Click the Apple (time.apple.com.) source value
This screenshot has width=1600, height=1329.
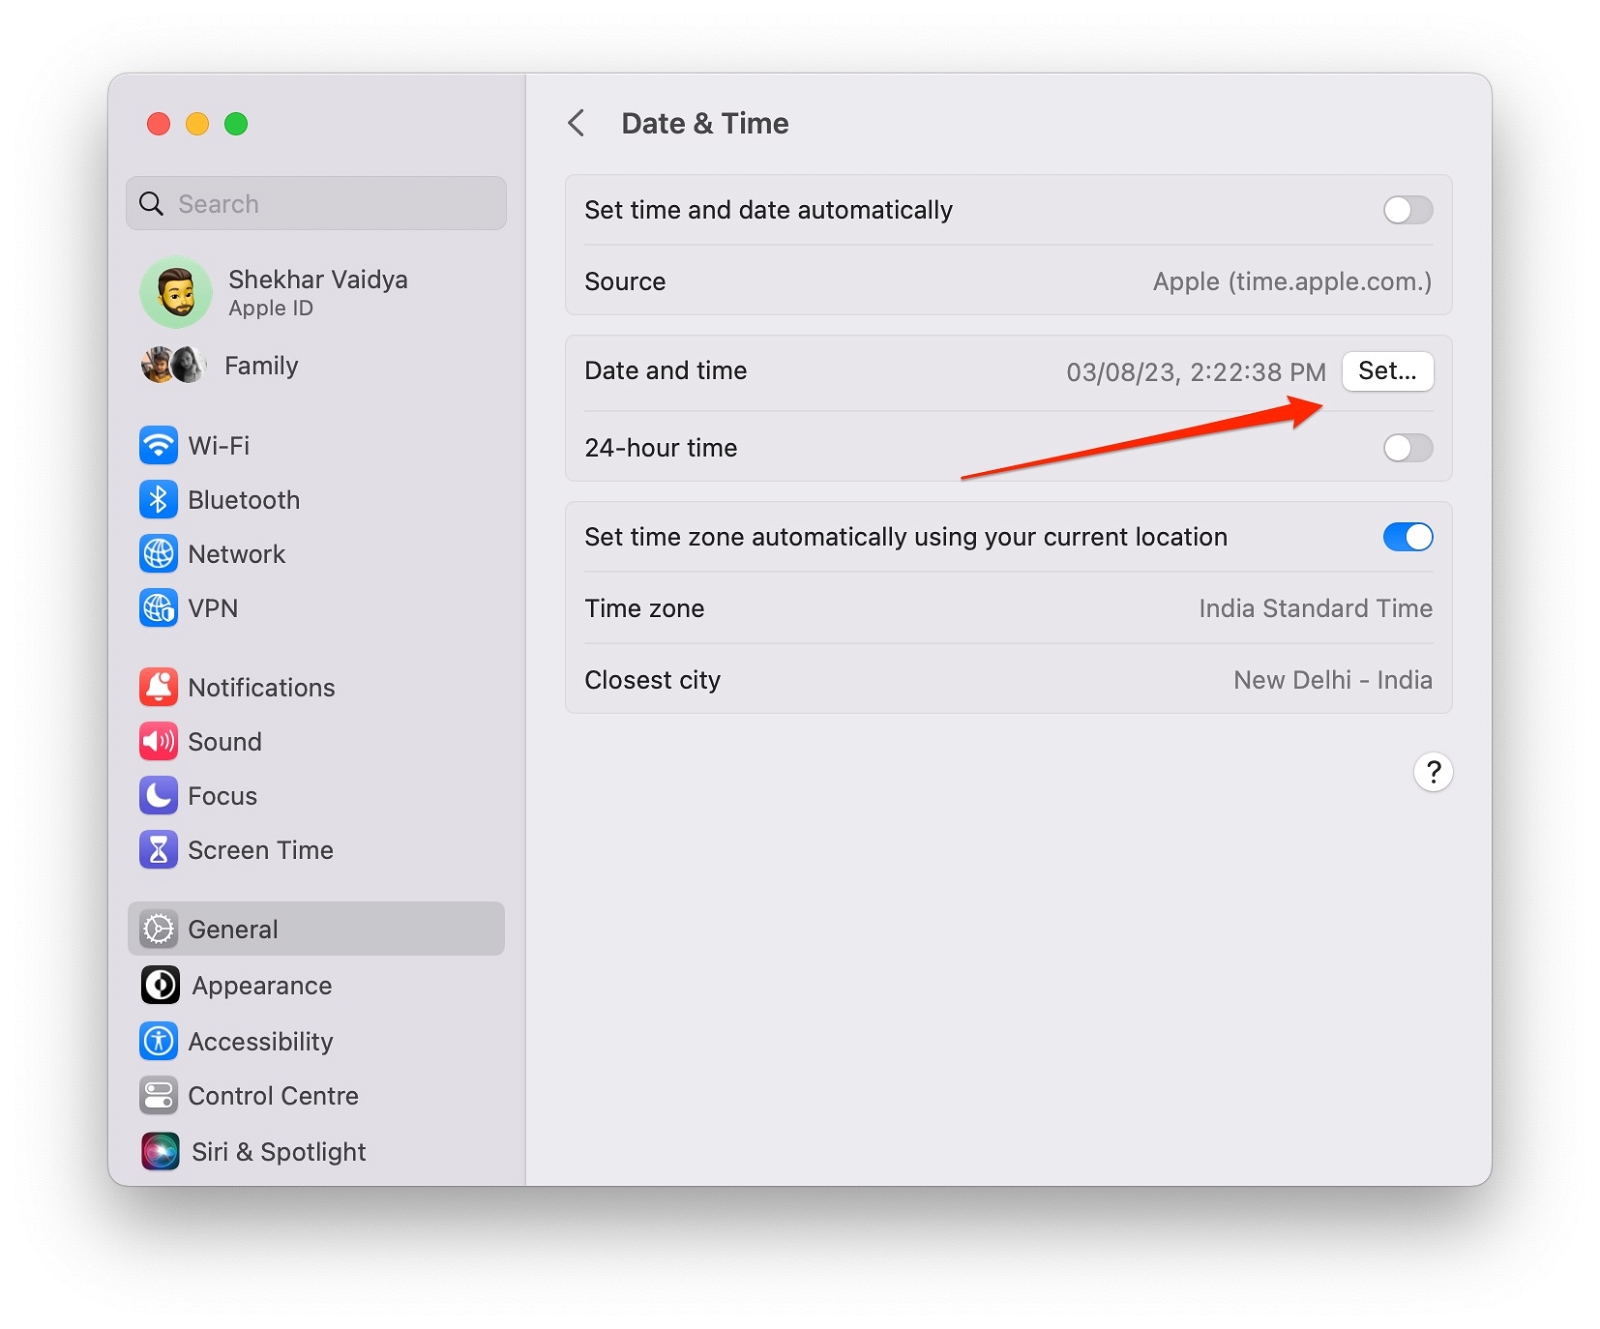[1292, 281]
